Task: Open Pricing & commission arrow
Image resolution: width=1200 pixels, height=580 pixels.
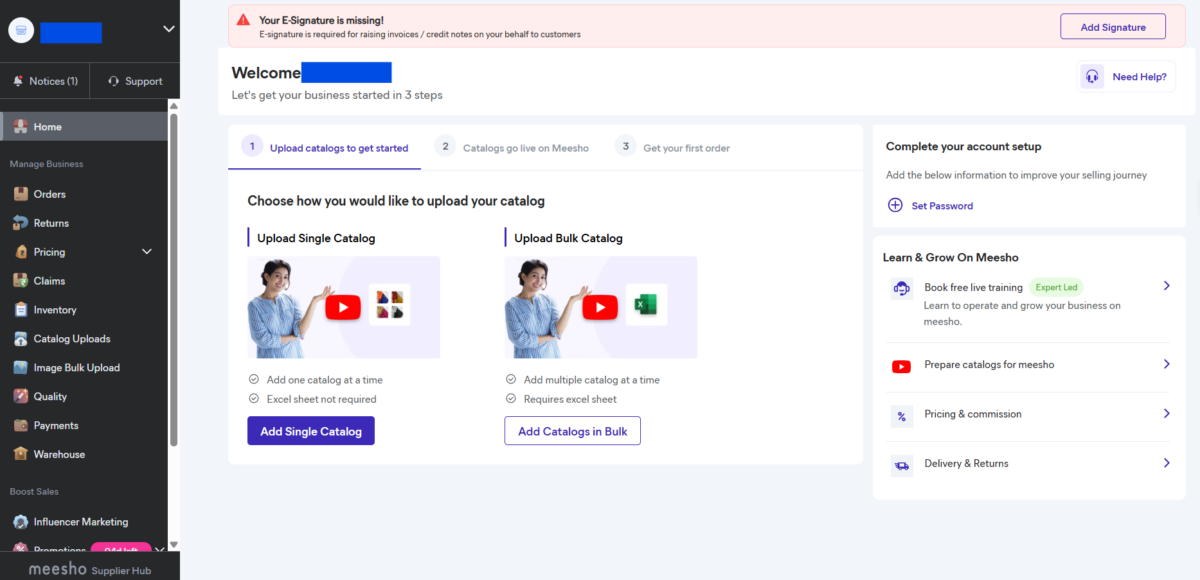Action: 1166,413
